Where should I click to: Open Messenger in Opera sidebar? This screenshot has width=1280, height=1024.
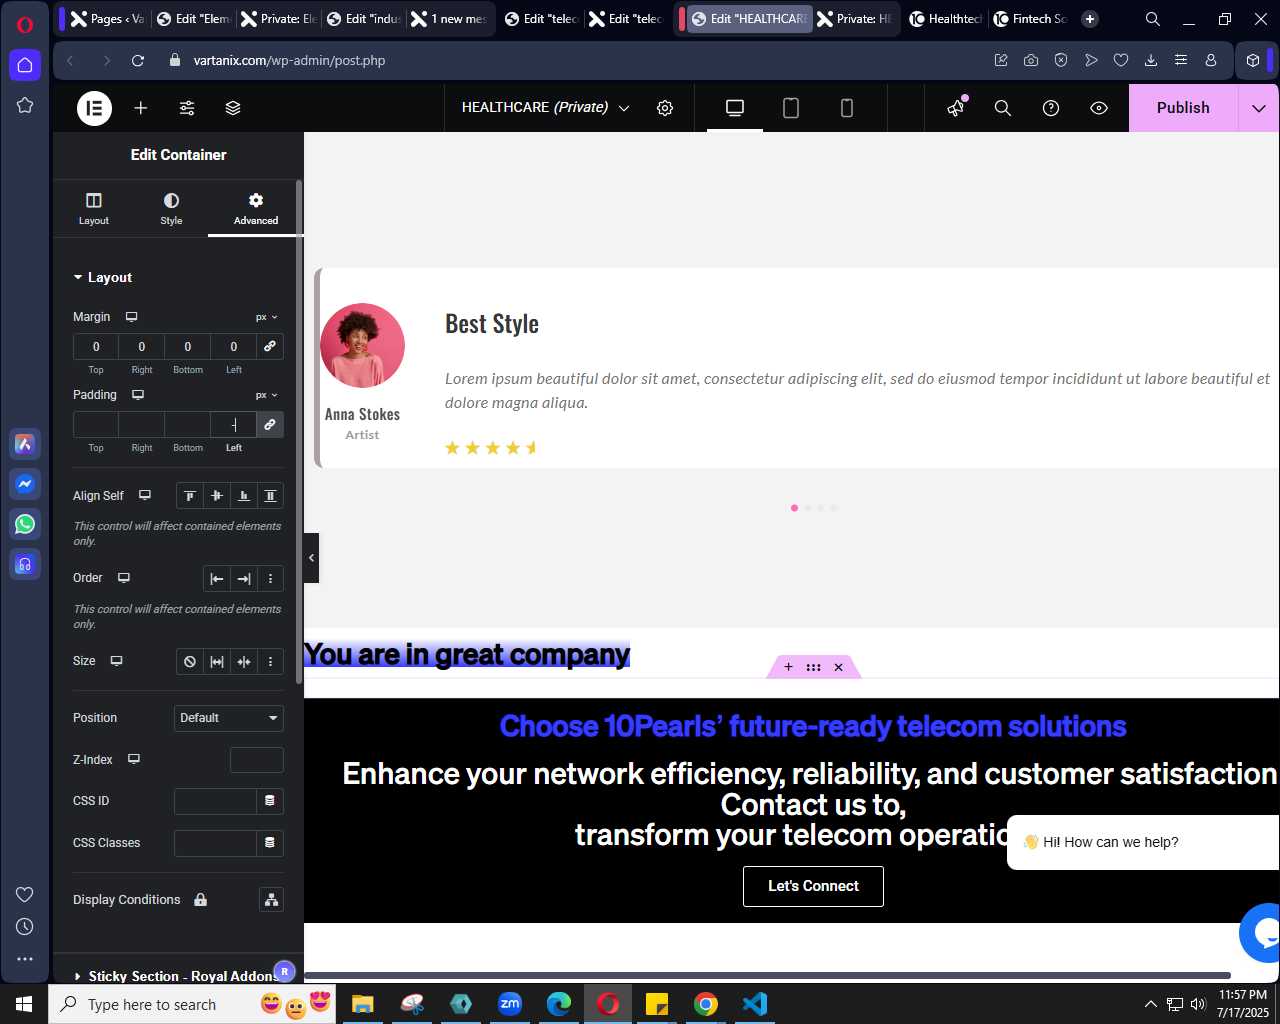[25, 484]
